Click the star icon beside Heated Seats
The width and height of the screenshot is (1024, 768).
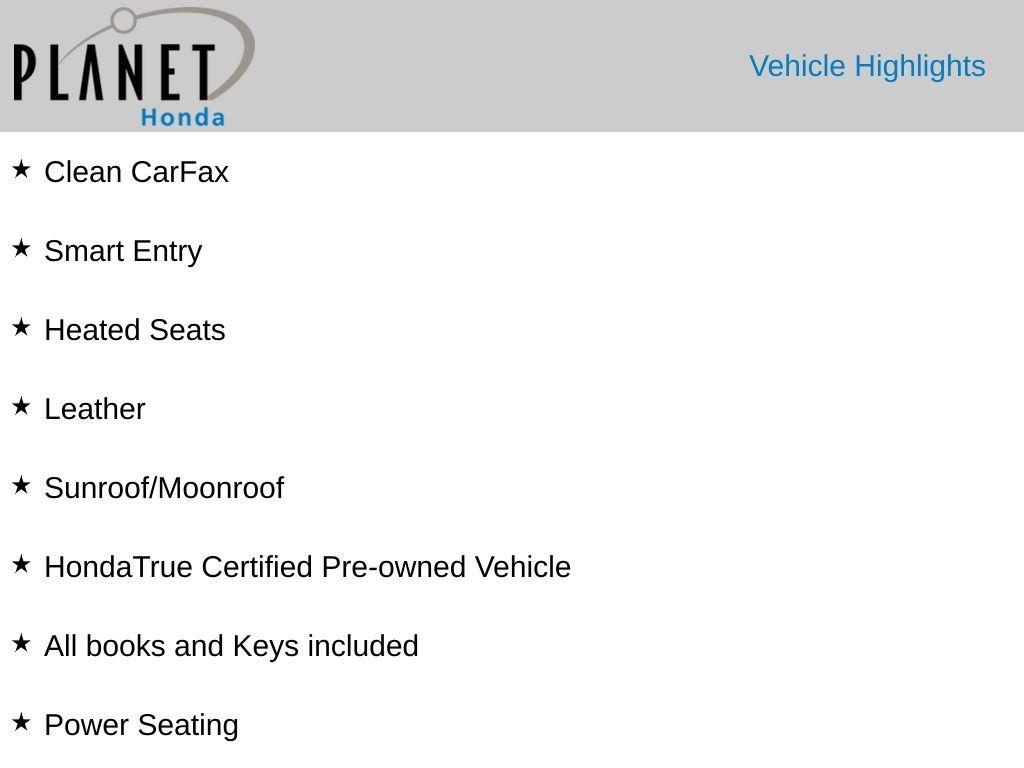pyautogui.click(x=21, y=327)
